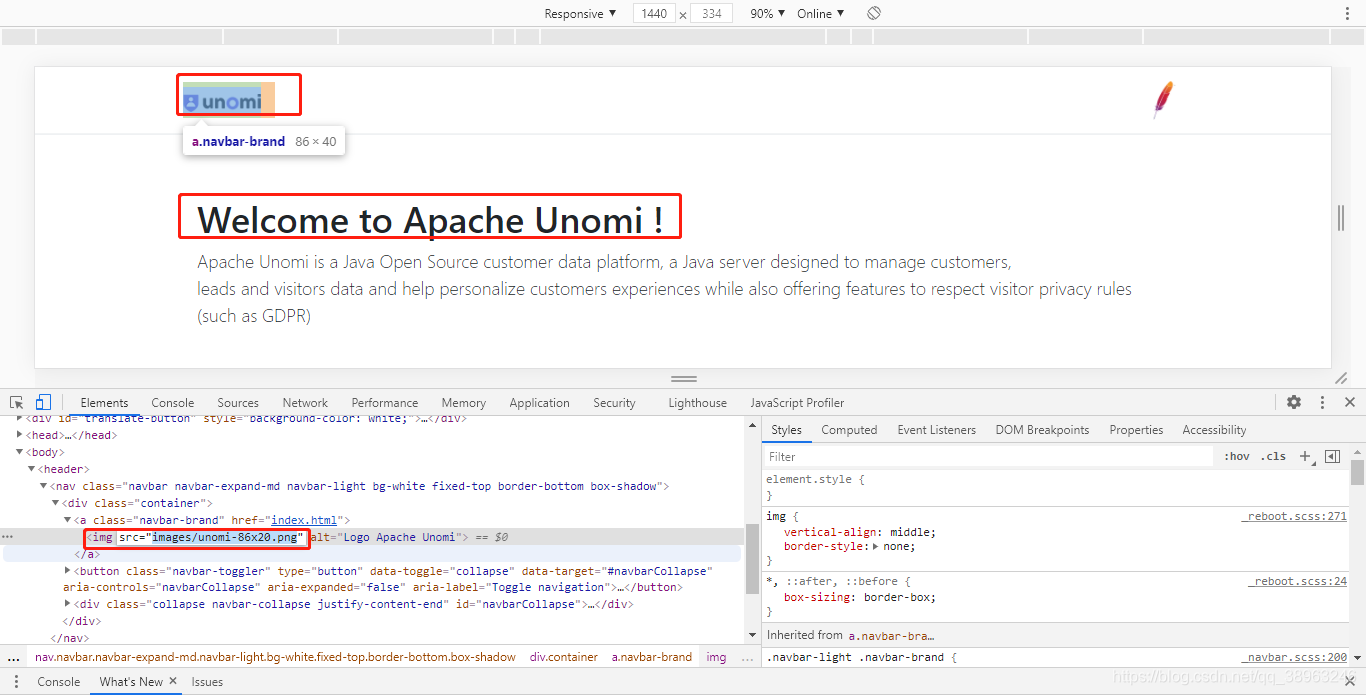Toggle the computed styles sidebar pane icon
This screenshot has height=695, width=1366.
[1332, 456]
